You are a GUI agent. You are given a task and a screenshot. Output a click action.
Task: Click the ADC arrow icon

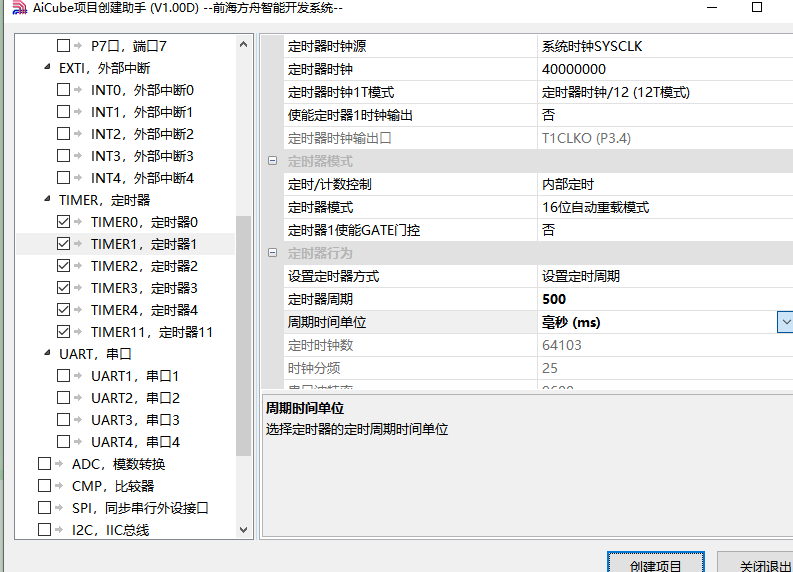59,464
